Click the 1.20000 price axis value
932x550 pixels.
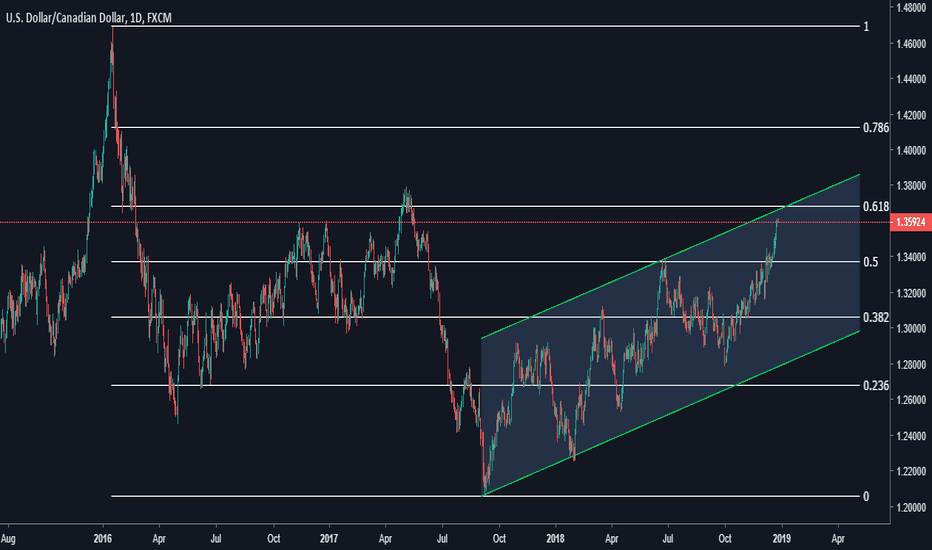(x=911, y=507)
